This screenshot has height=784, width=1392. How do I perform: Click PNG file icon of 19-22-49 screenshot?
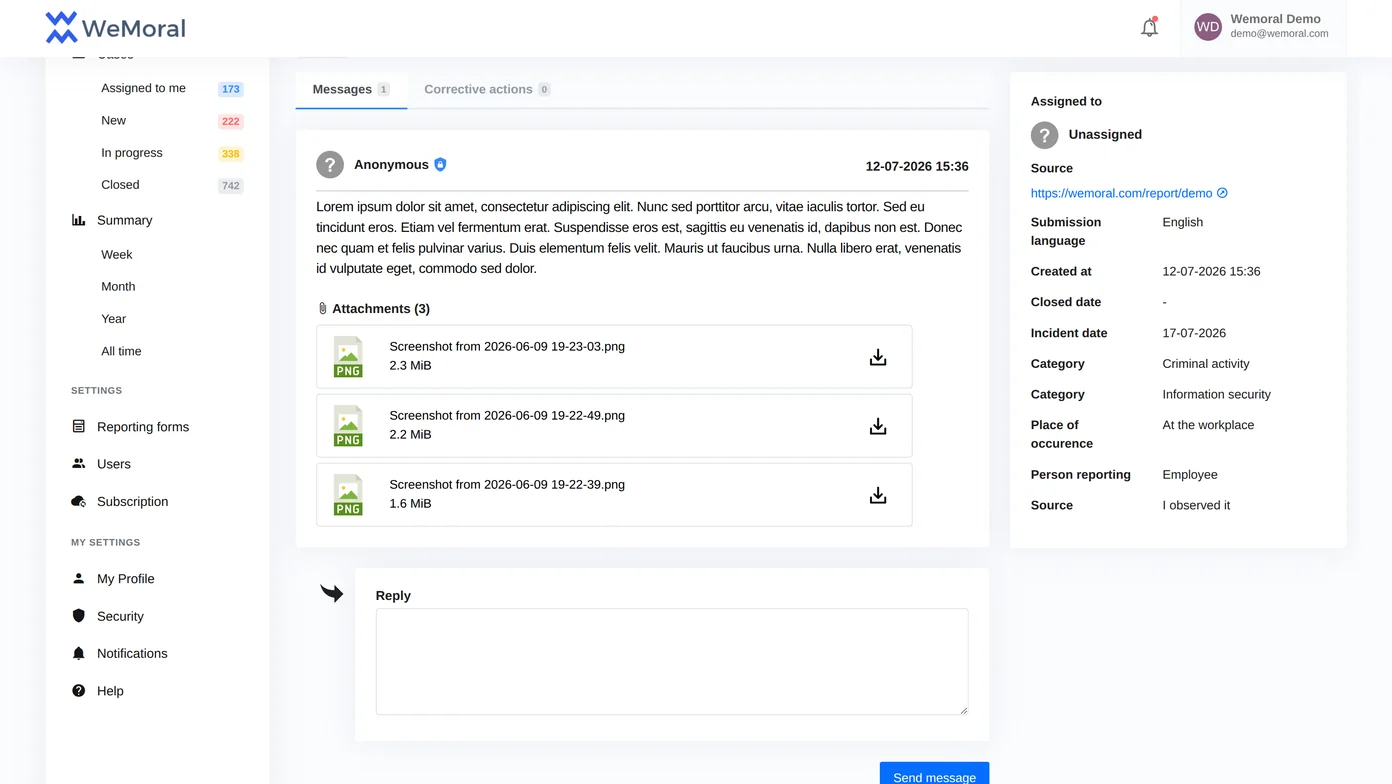tap(348, 425)
